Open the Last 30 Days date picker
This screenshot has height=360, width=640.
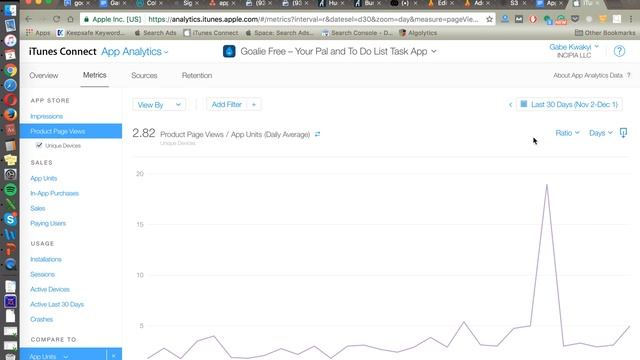click(x=569, y=104)
